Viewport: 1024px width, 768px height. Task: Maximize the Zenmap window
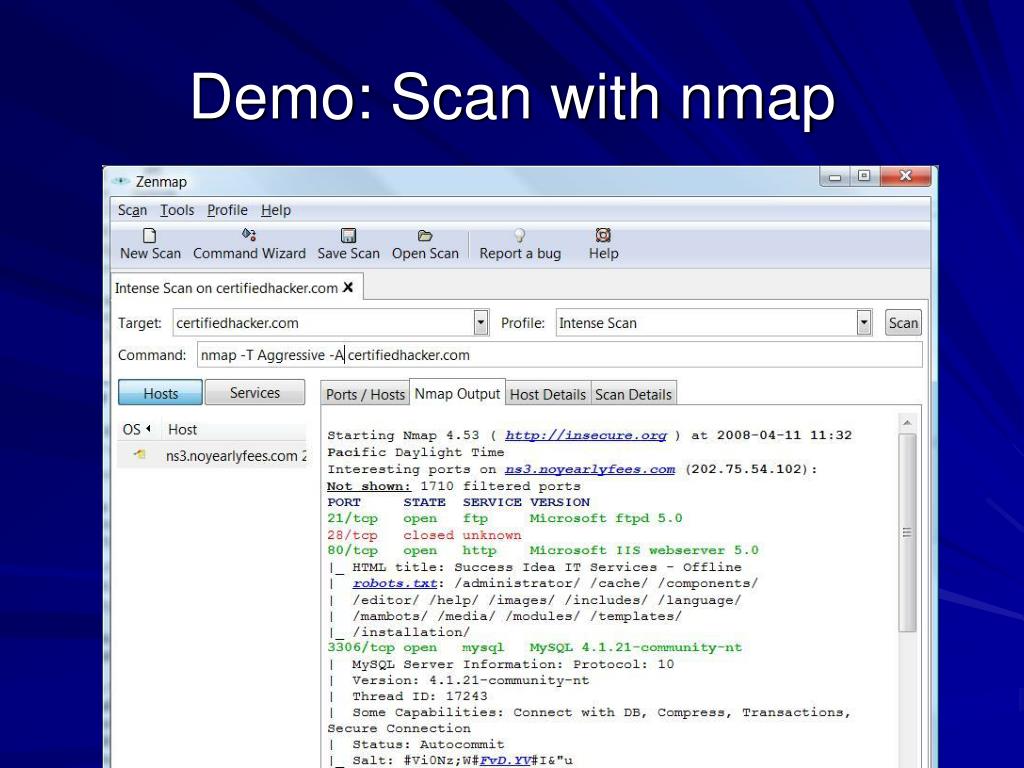[864, 176]
